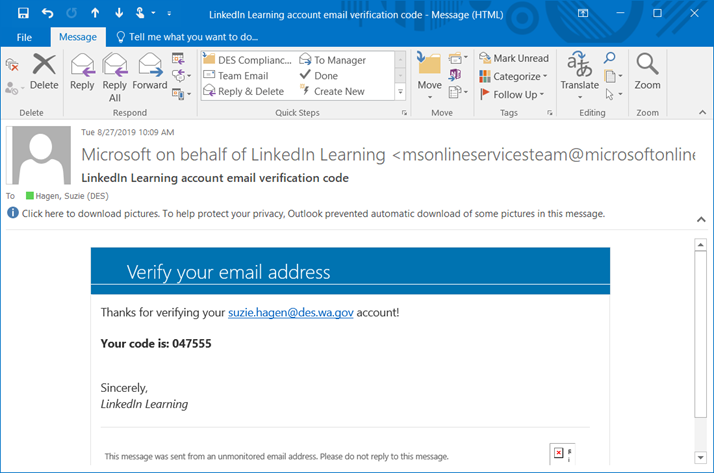Open the Rules dropdown icon
This screenshot has height=473, width=714.
(x=458, y=58)
